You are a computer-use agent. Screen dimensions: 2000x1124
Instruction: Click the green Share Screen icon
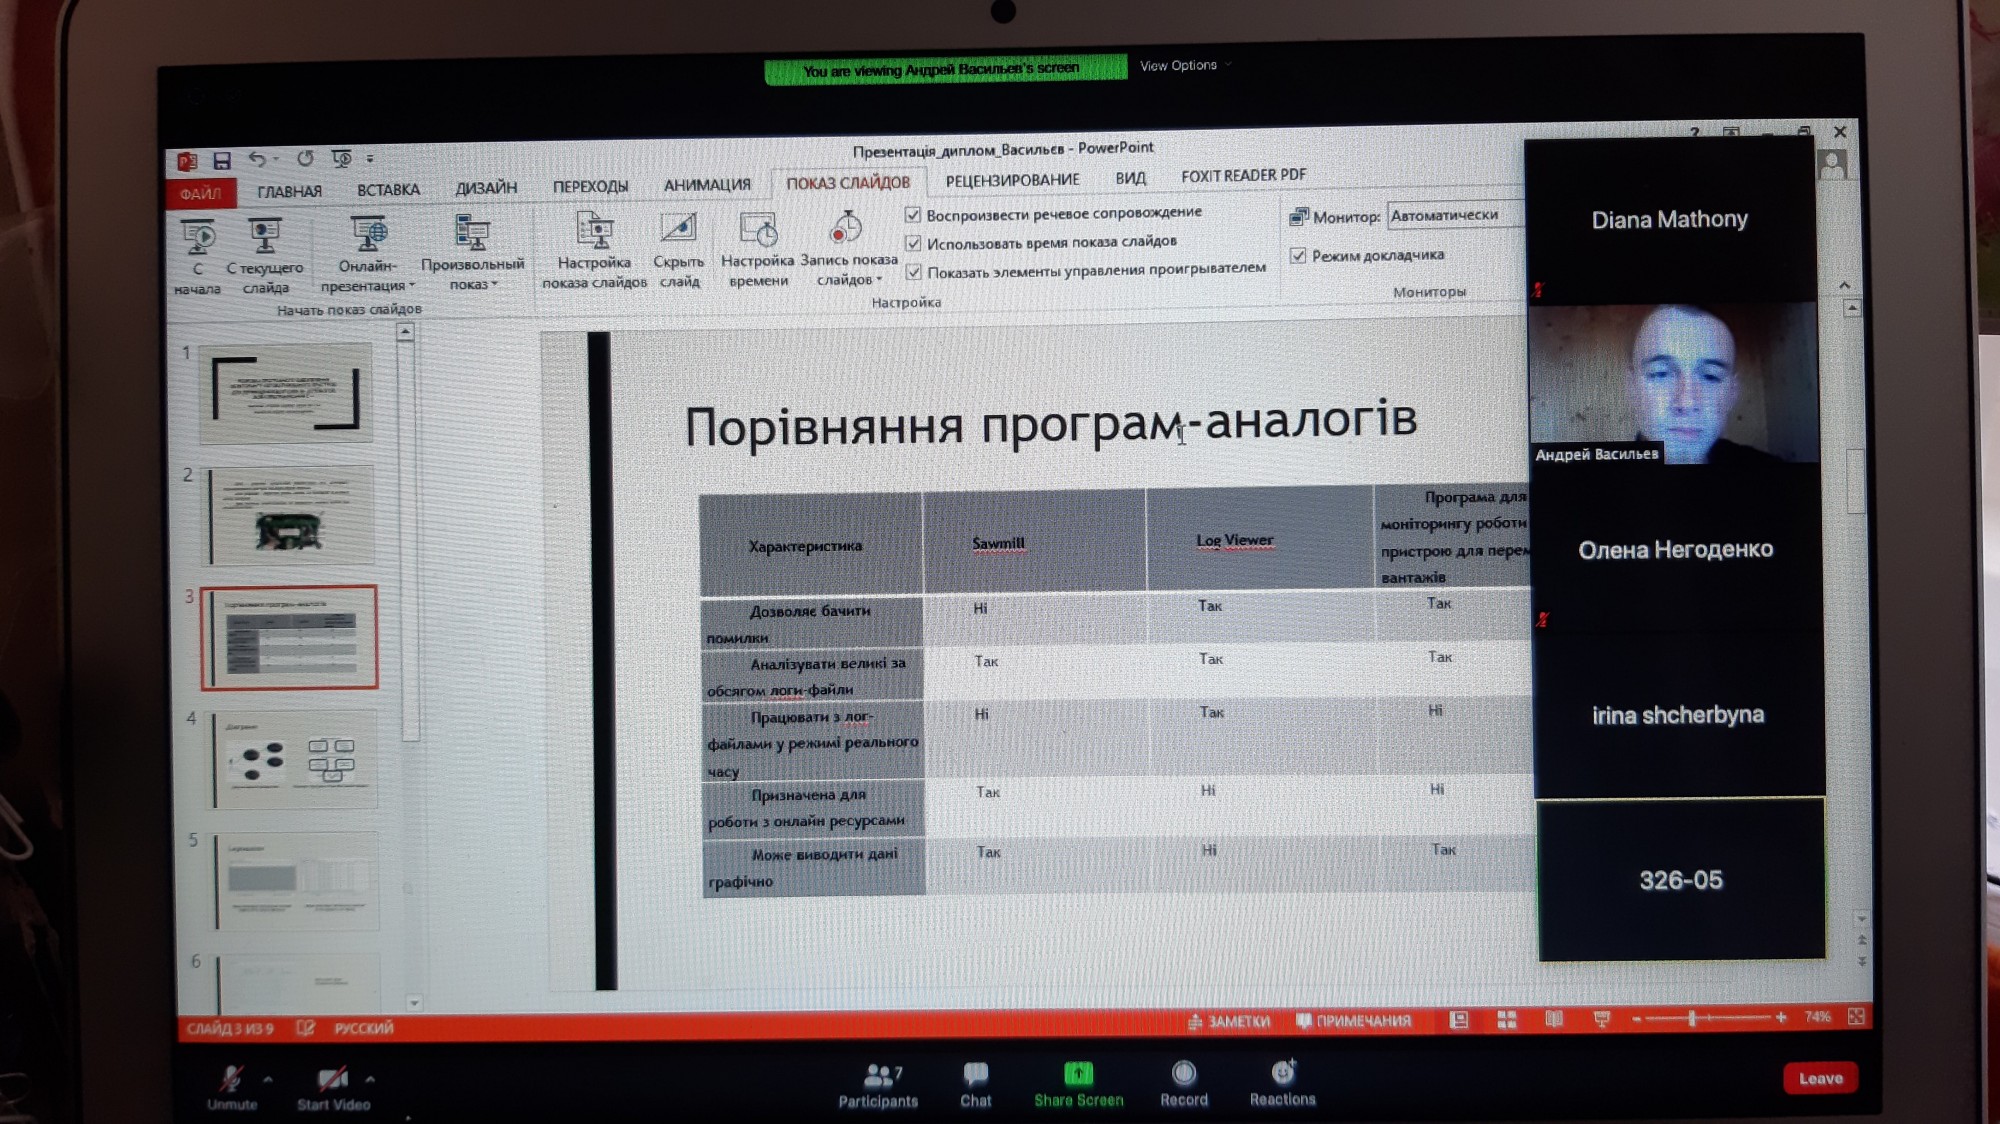point(1078,1074)
